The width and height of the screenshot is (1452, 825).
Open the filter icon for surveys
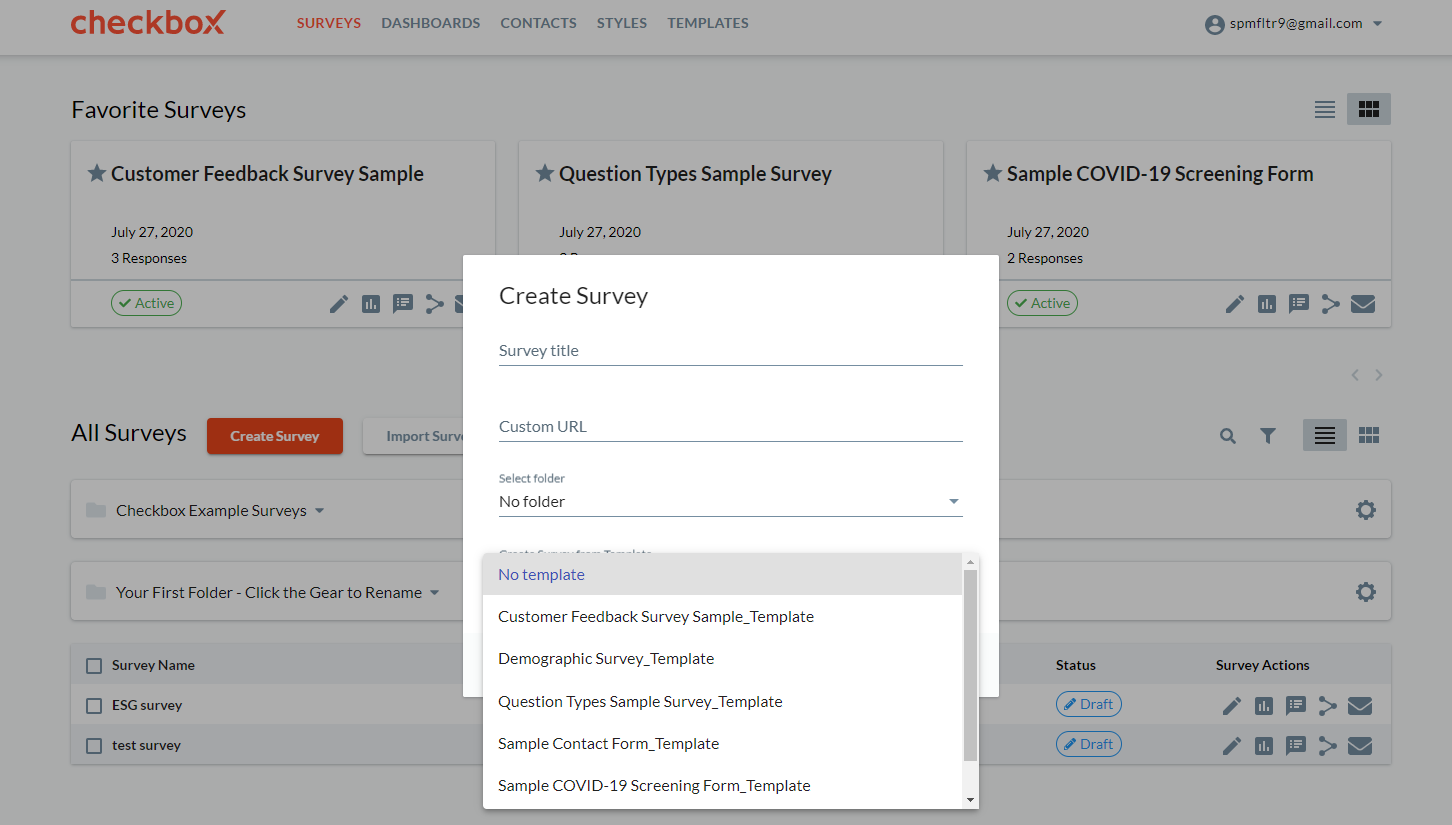point(1268,436)
